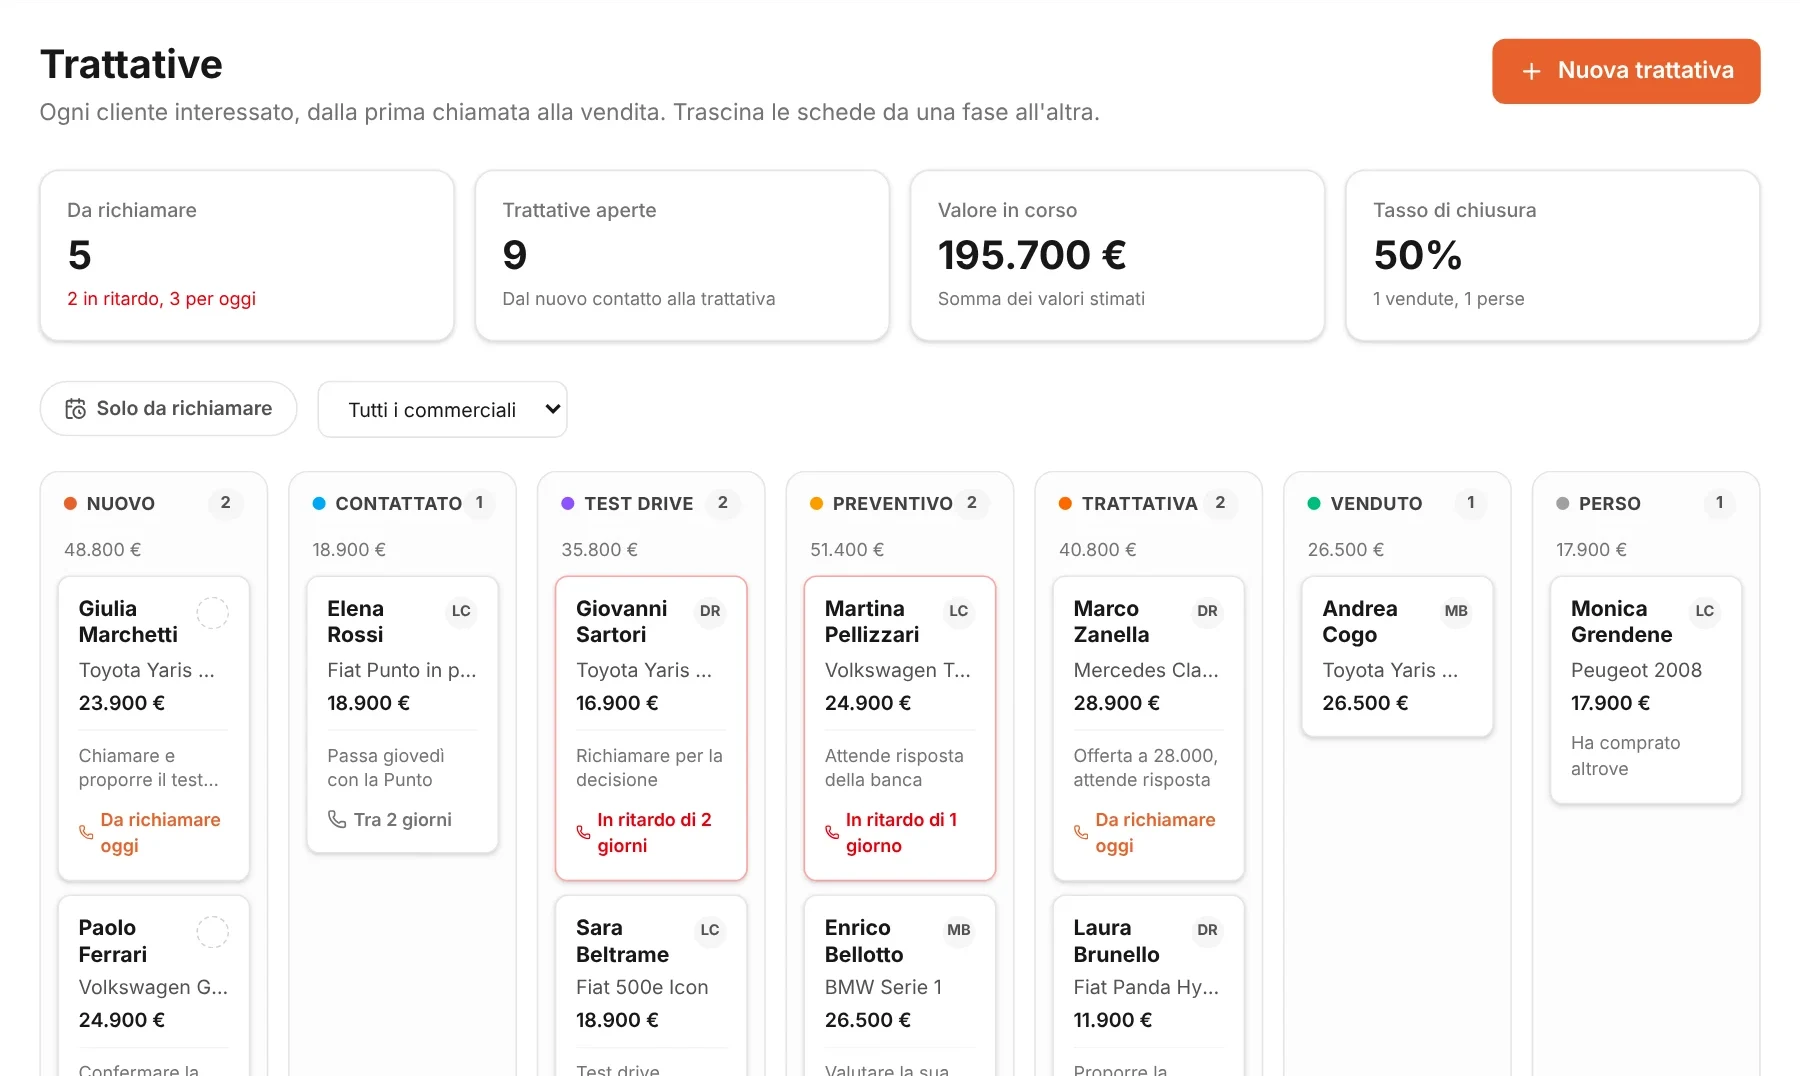The width and height of the screenshot is (1800, 1076).
Task: Click the phone icon on Martina Pellizzari's card
Action: pyautogui.click(x=832, y=832)
